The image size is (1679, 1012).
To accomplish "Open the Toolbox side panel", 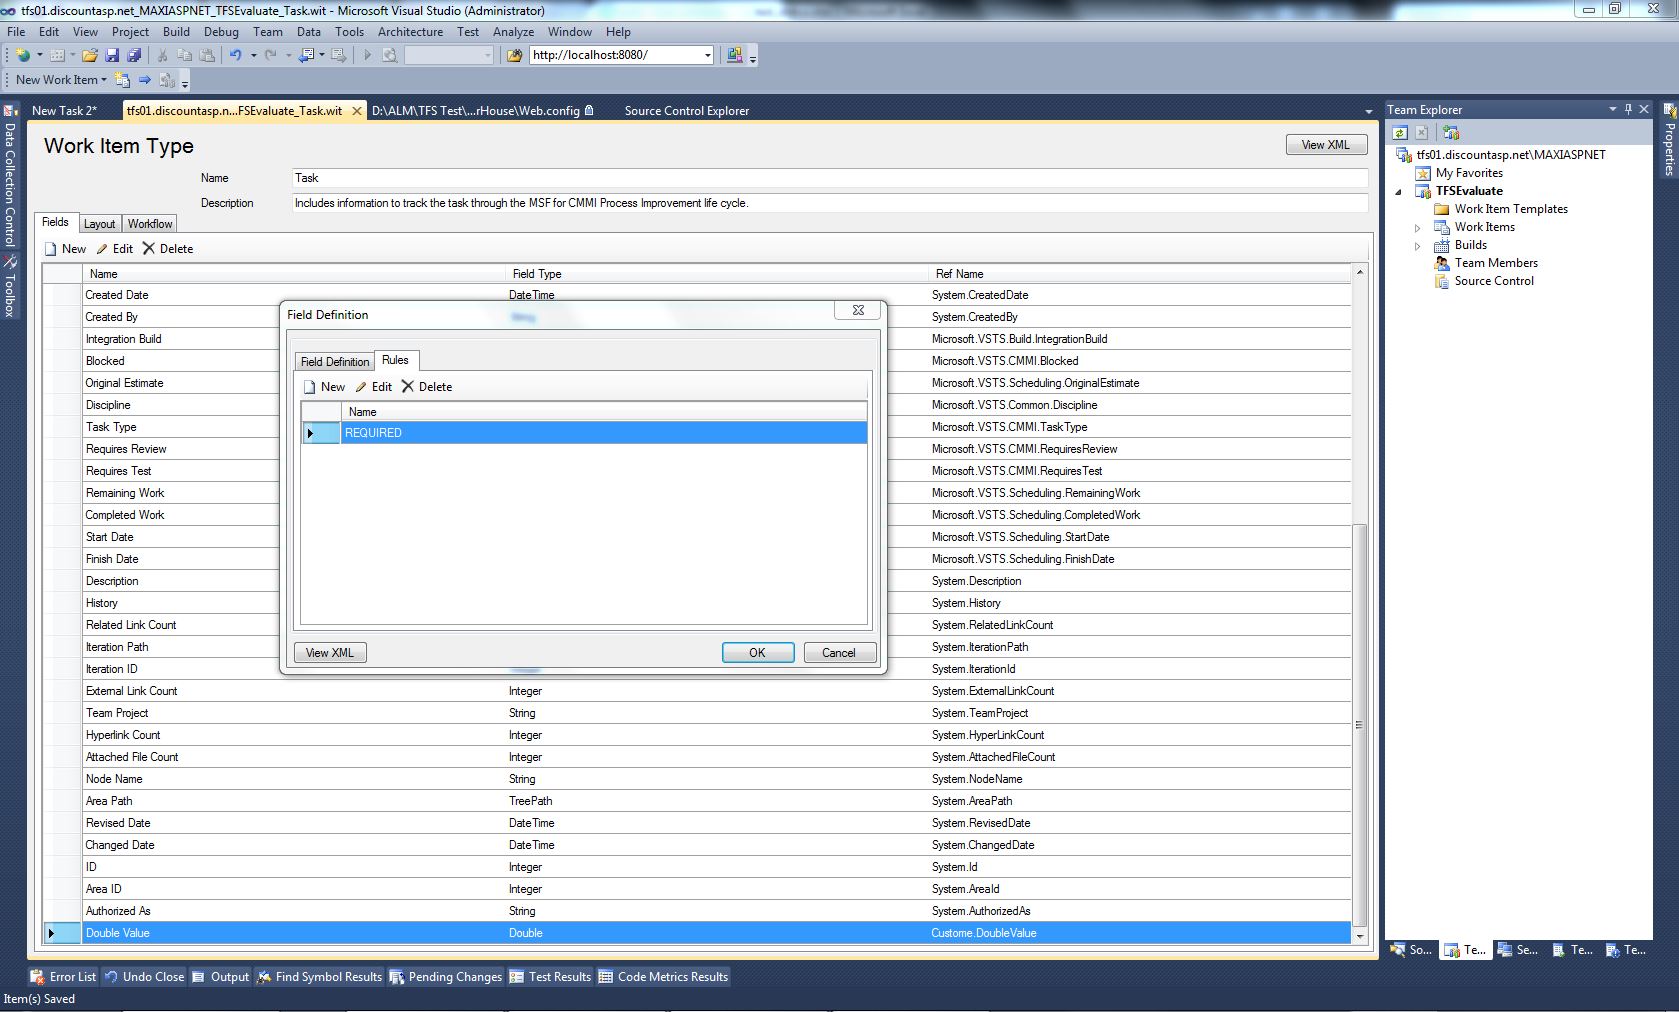I will [x=10, y=287].
